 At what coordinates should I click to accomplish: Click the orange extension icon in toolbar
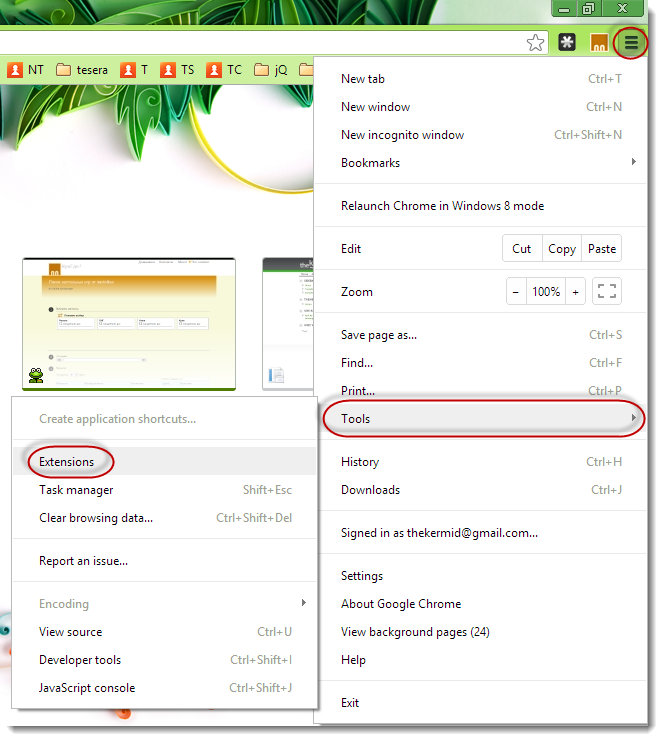[x=599, y=43]
